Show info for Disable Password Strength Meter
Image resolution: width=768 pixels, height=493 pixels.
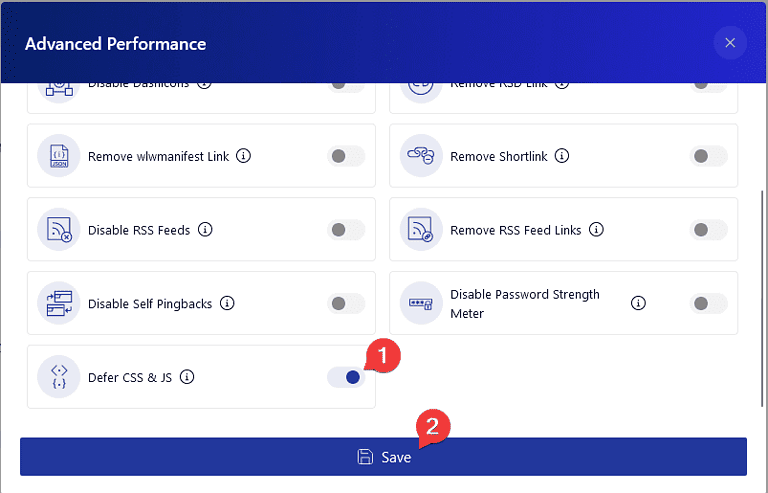638,303
